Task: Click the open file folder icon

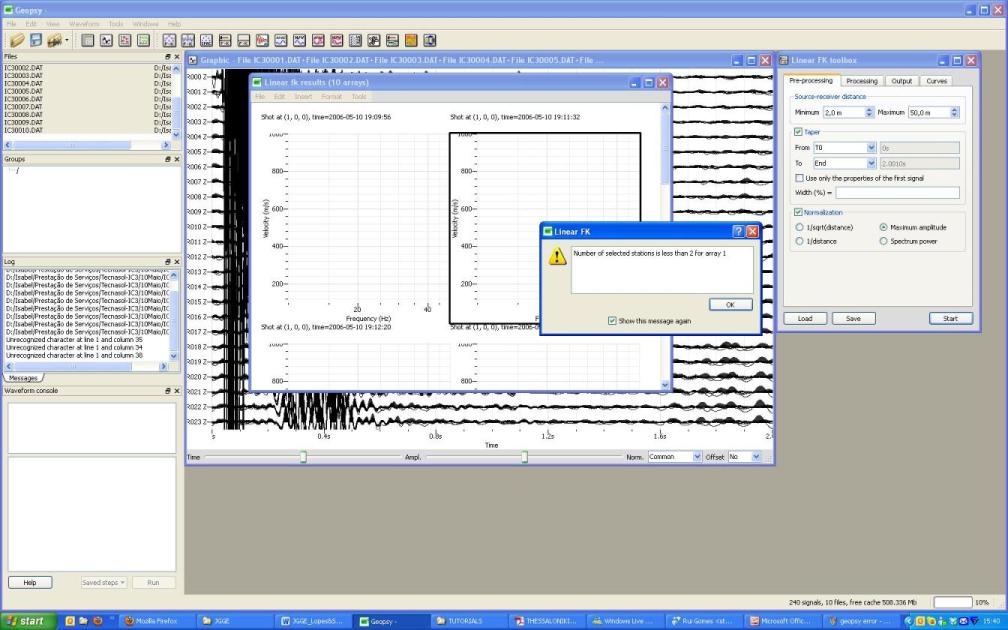Action: (x=17, y=41)
